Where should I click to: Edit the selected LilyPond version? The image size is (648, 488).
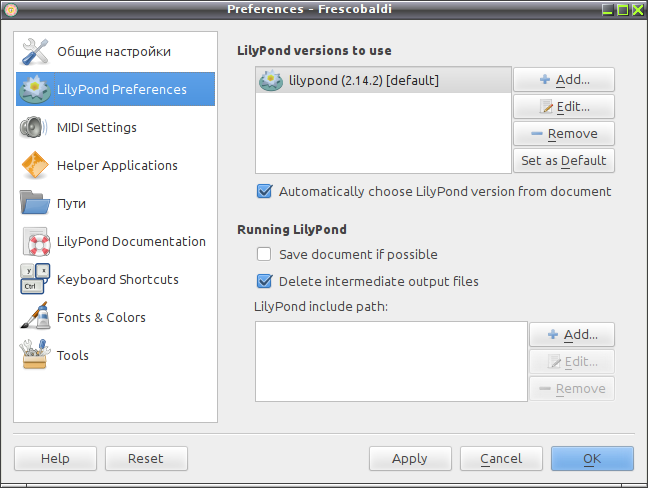564,107
